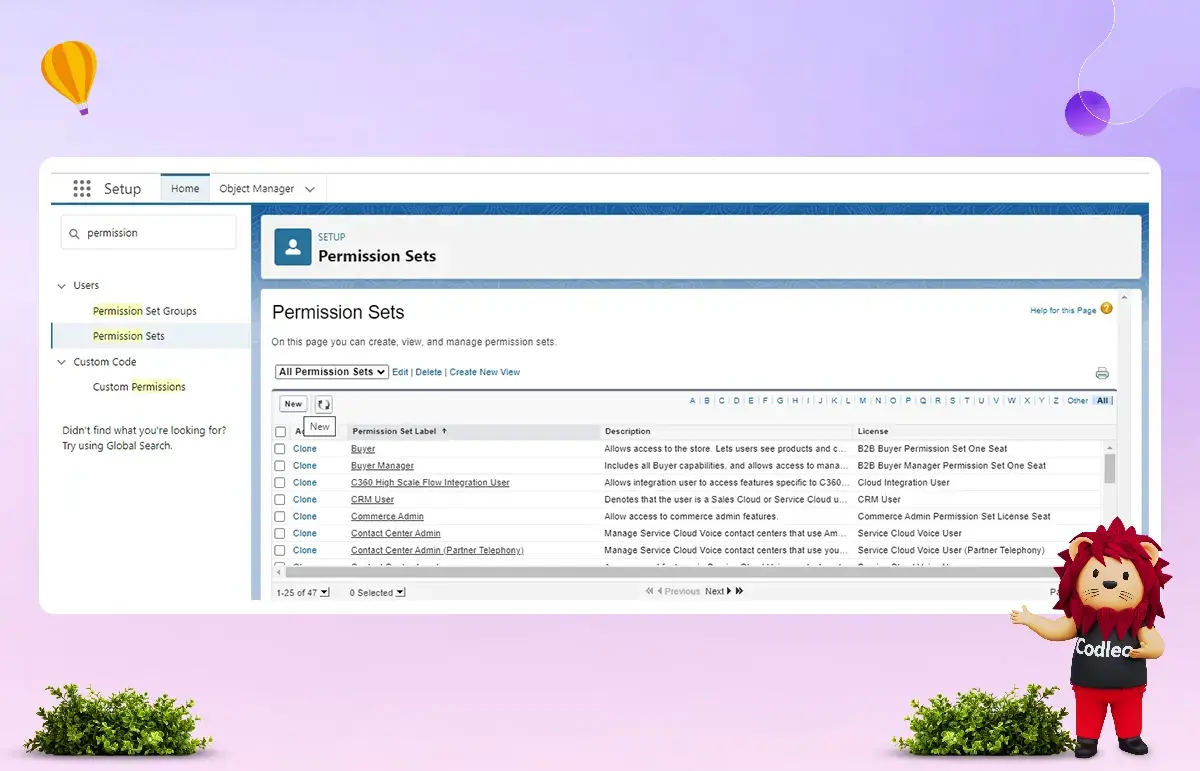Viewport: 1200px width, 771px height.
Task: Click the search magnifier icon in Quick Find
Action: [x=74, y=233]
